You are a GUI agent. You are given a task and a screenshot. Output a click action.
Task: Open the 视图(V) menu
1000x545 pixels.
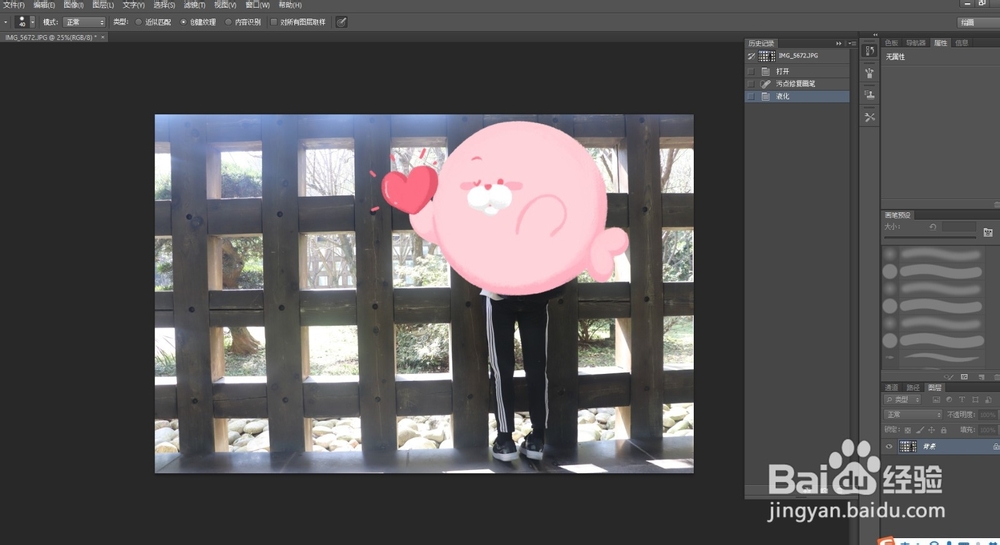(x=225, y=4)
